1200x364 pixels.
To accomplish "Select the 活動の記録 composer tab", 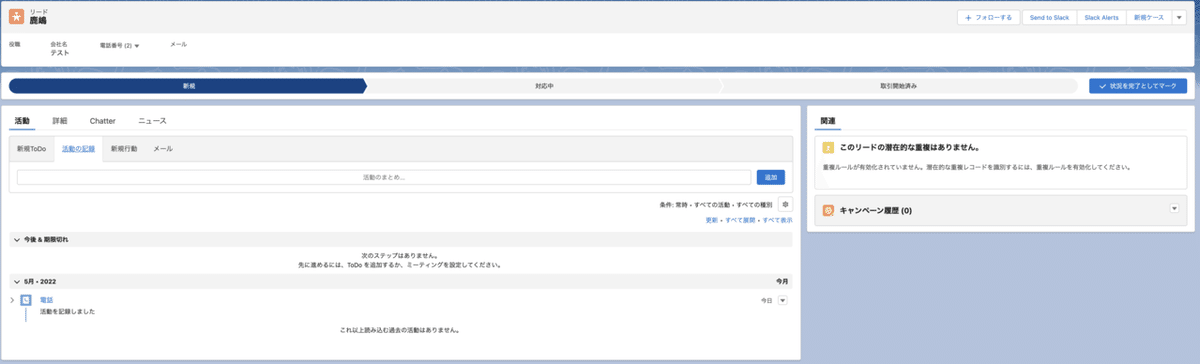I will click(78, 148).
